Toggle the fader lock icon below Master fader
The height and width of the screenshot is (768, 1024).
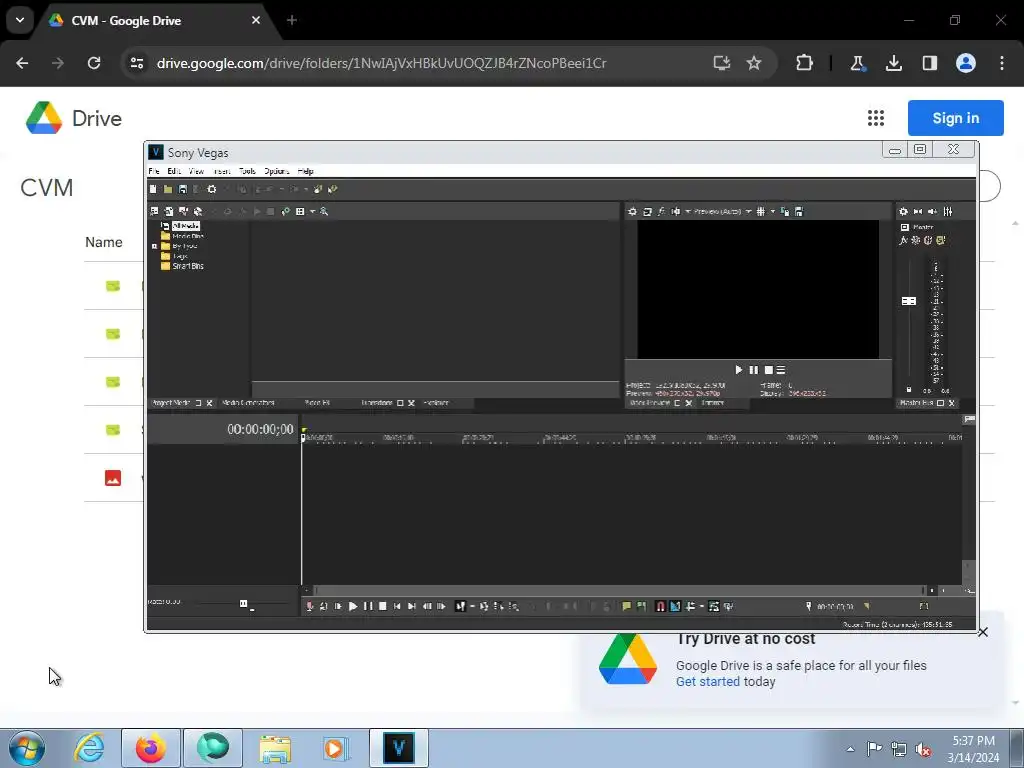(909, 390)
